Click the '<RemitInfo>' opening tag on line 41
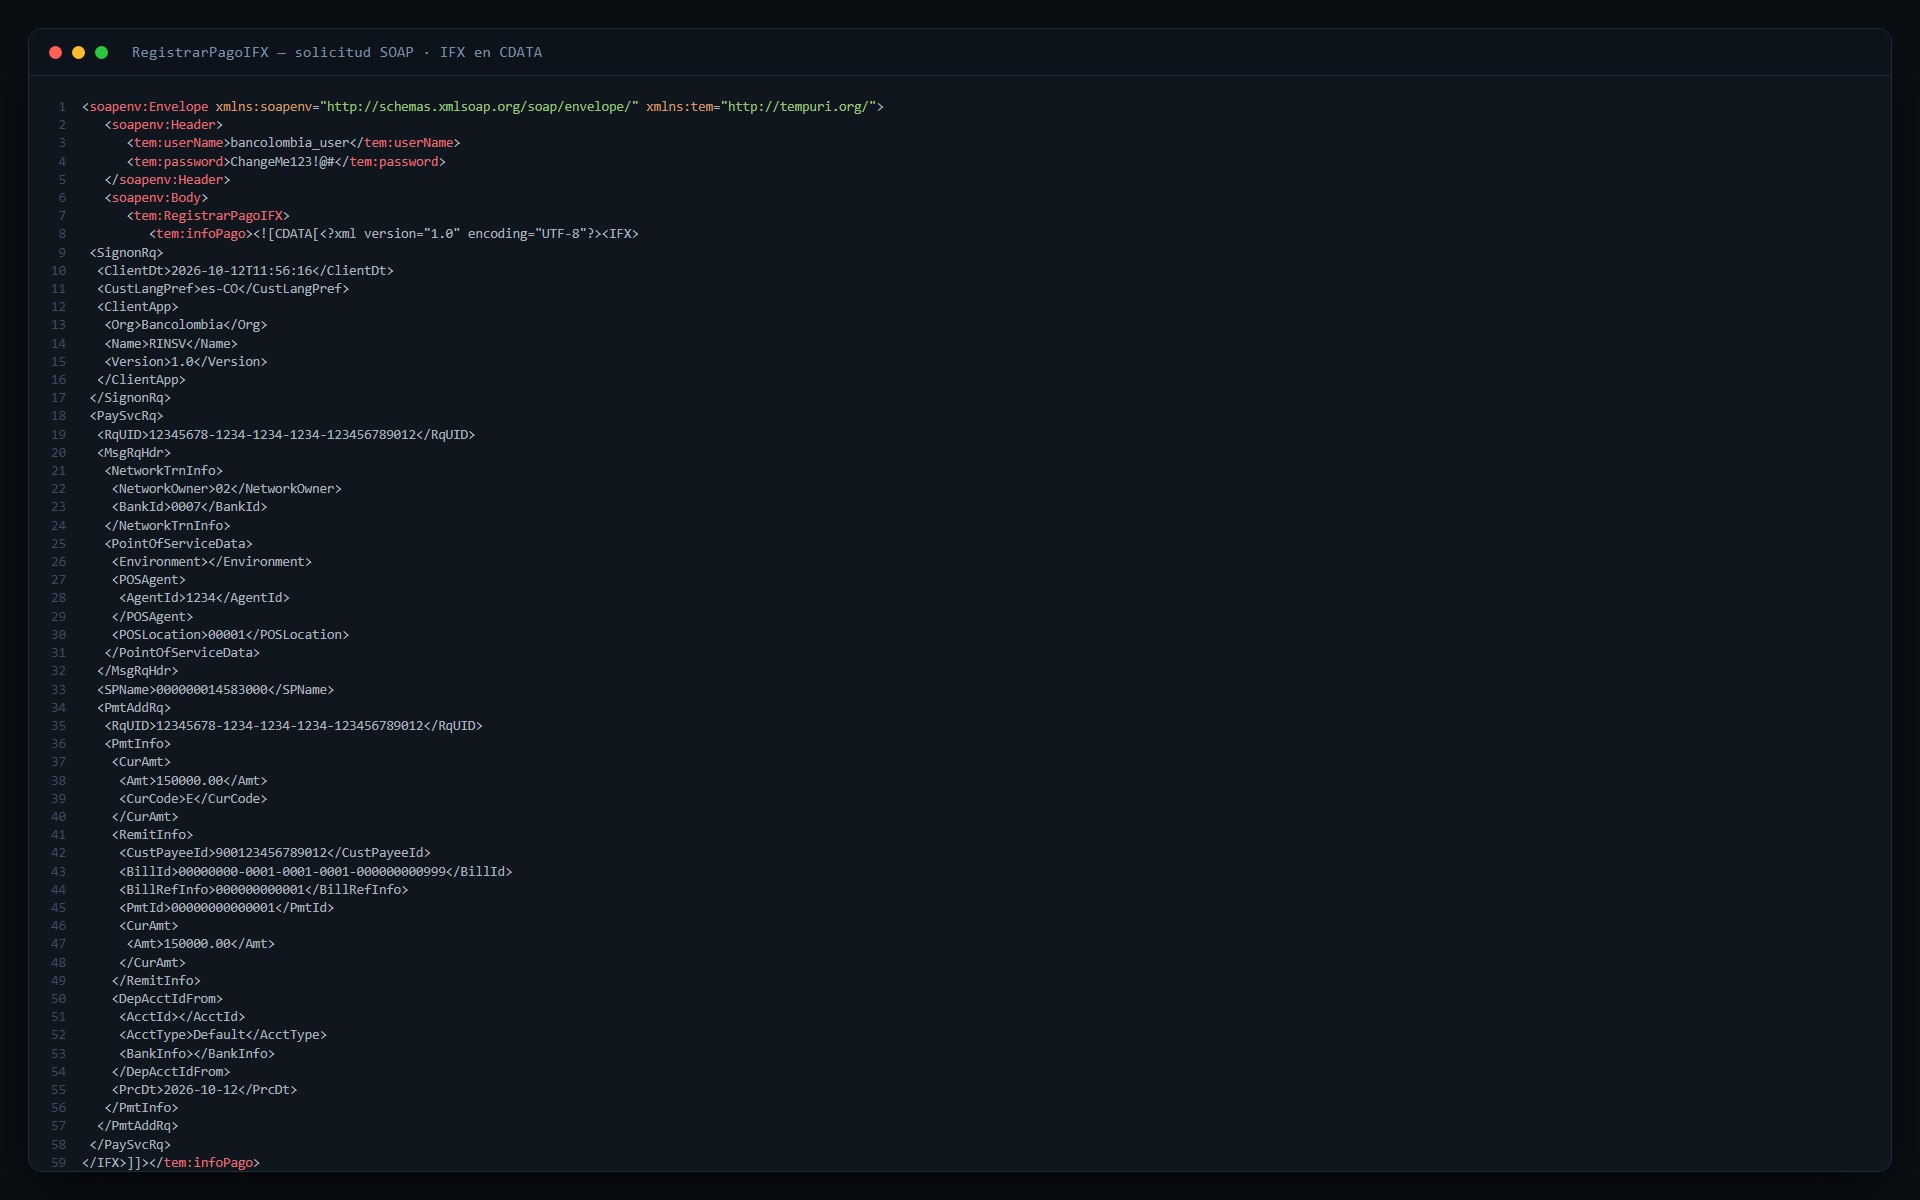This screenshot has width=1920, height=1200. [x=152, y=835]
